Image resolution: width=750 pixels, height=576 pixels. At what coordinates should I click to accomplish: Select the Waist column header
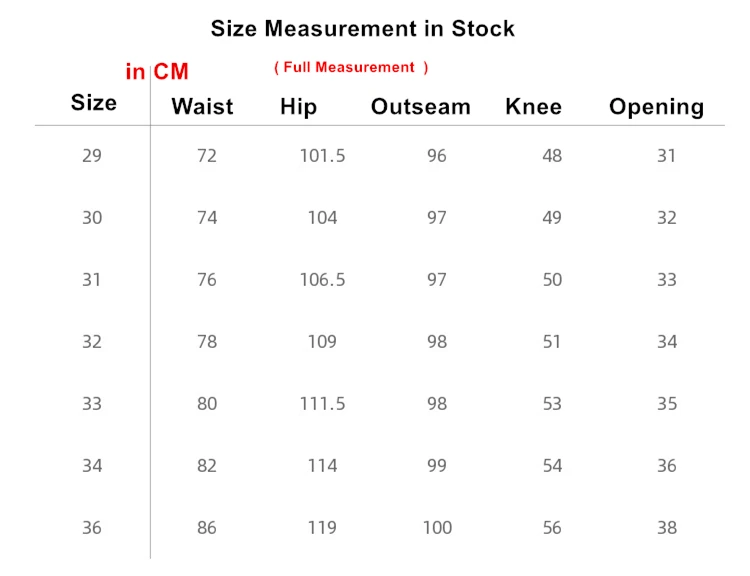pos(202,107)
